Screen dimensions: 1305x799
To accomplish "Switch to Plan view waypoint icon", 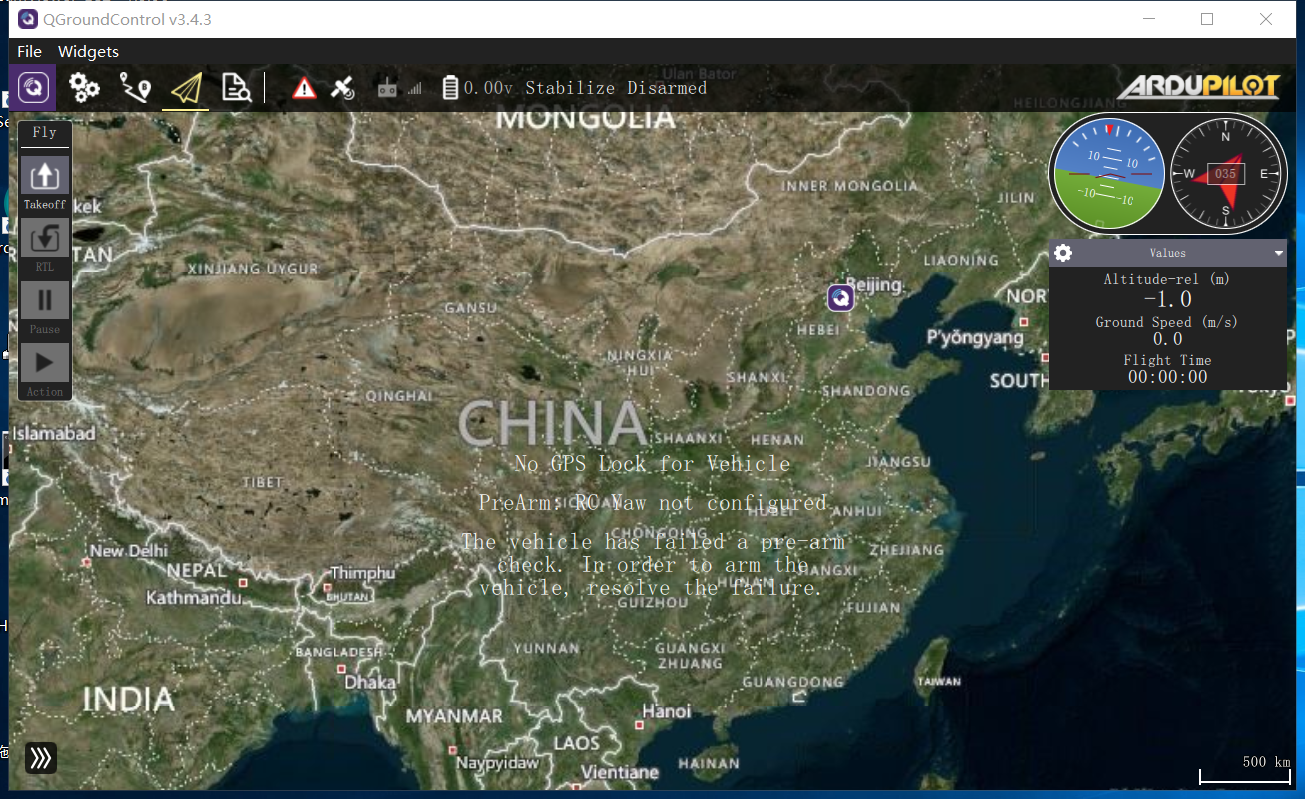I will [135, 88].
